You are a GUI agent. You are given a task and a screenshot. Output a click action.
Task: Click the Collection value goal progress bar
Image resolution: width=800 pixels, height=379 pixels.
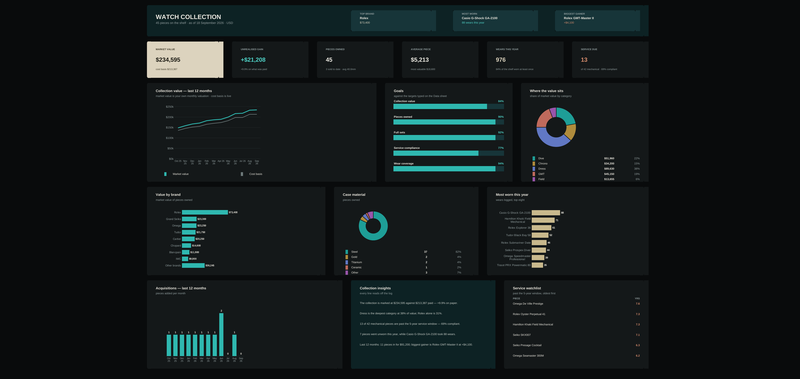click(x=448, y=107)
